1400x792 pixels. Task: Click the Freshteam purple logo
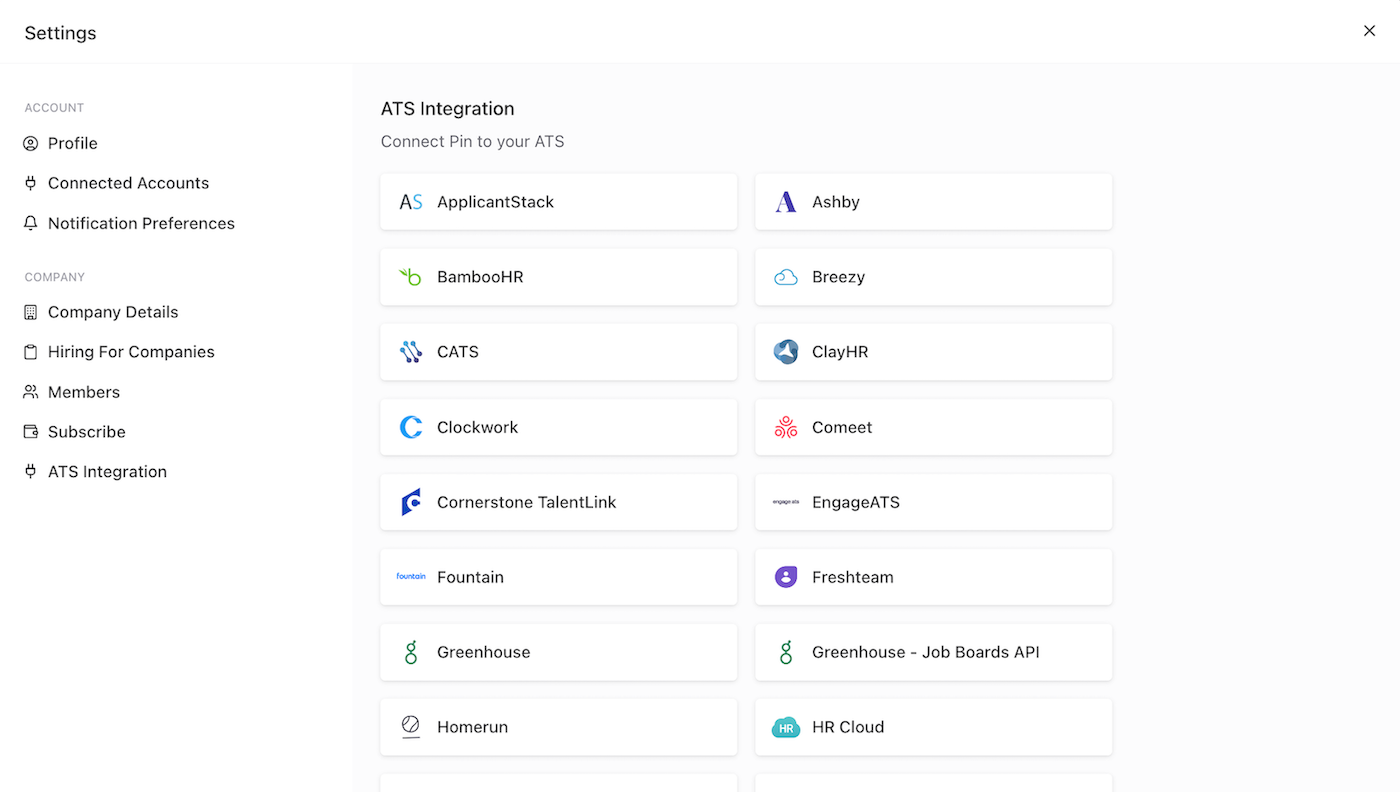coord(786,577)
